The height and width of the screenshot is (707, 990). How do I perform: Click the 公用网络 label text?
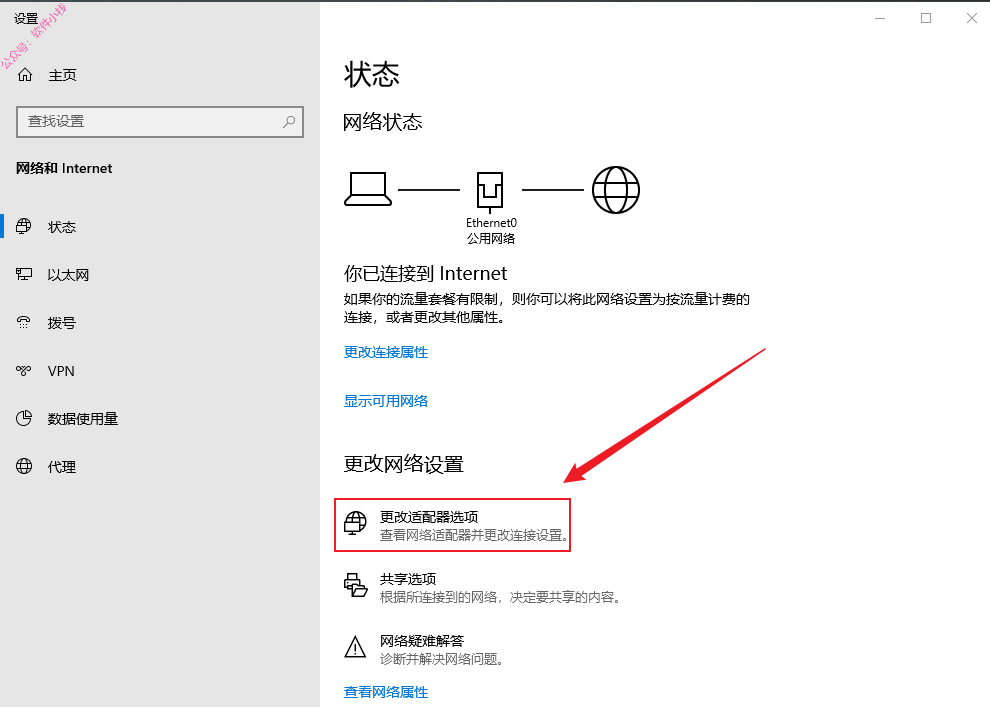click(491, 239)
